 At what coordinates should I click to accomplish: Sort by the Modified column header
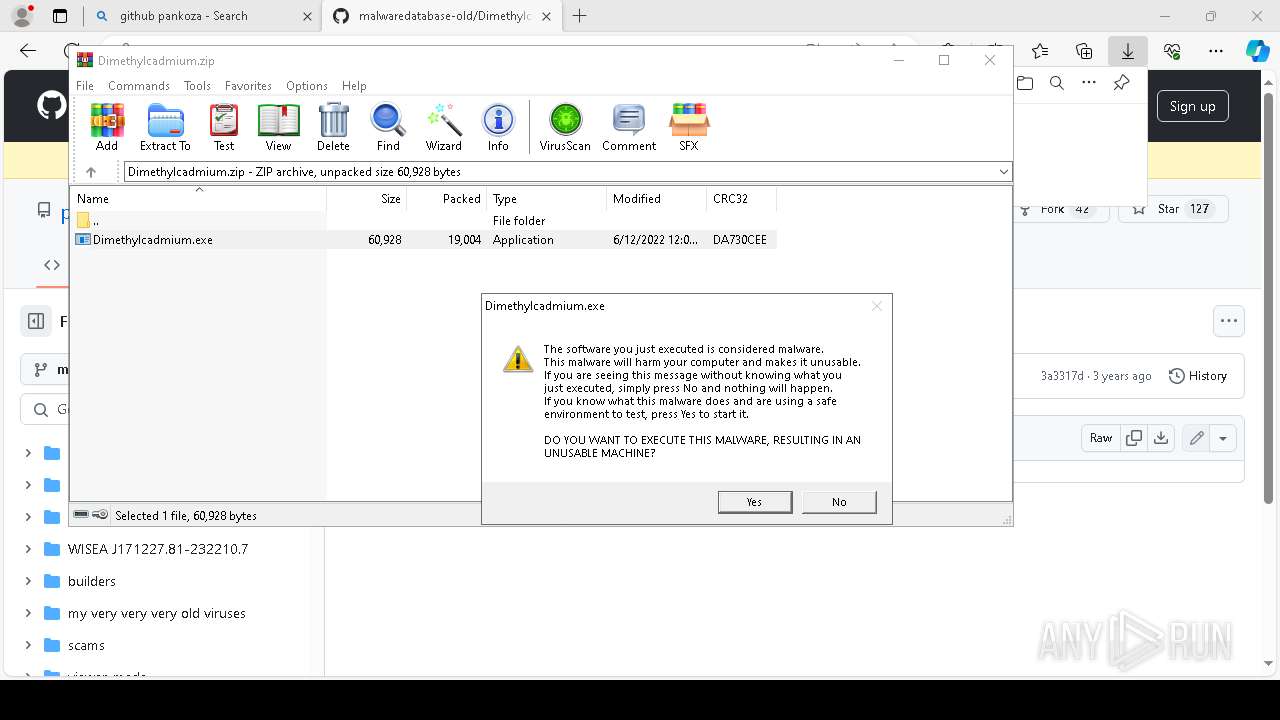[x=657, y=199]
